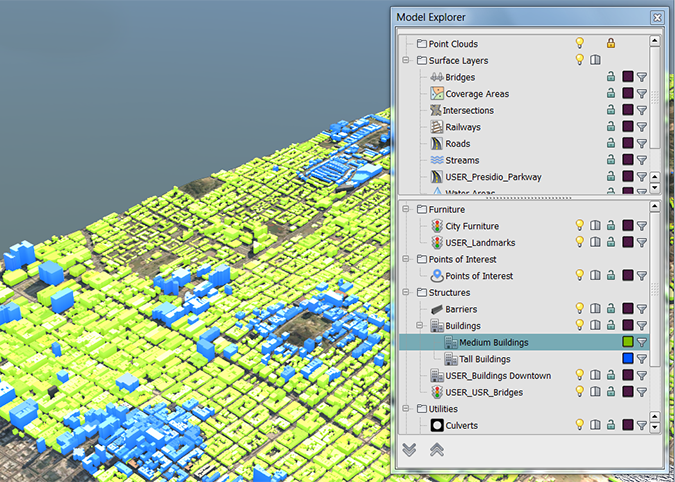
Task: Click the bottom pane scrollbar down arrow
Action: [x=655, y=427]
